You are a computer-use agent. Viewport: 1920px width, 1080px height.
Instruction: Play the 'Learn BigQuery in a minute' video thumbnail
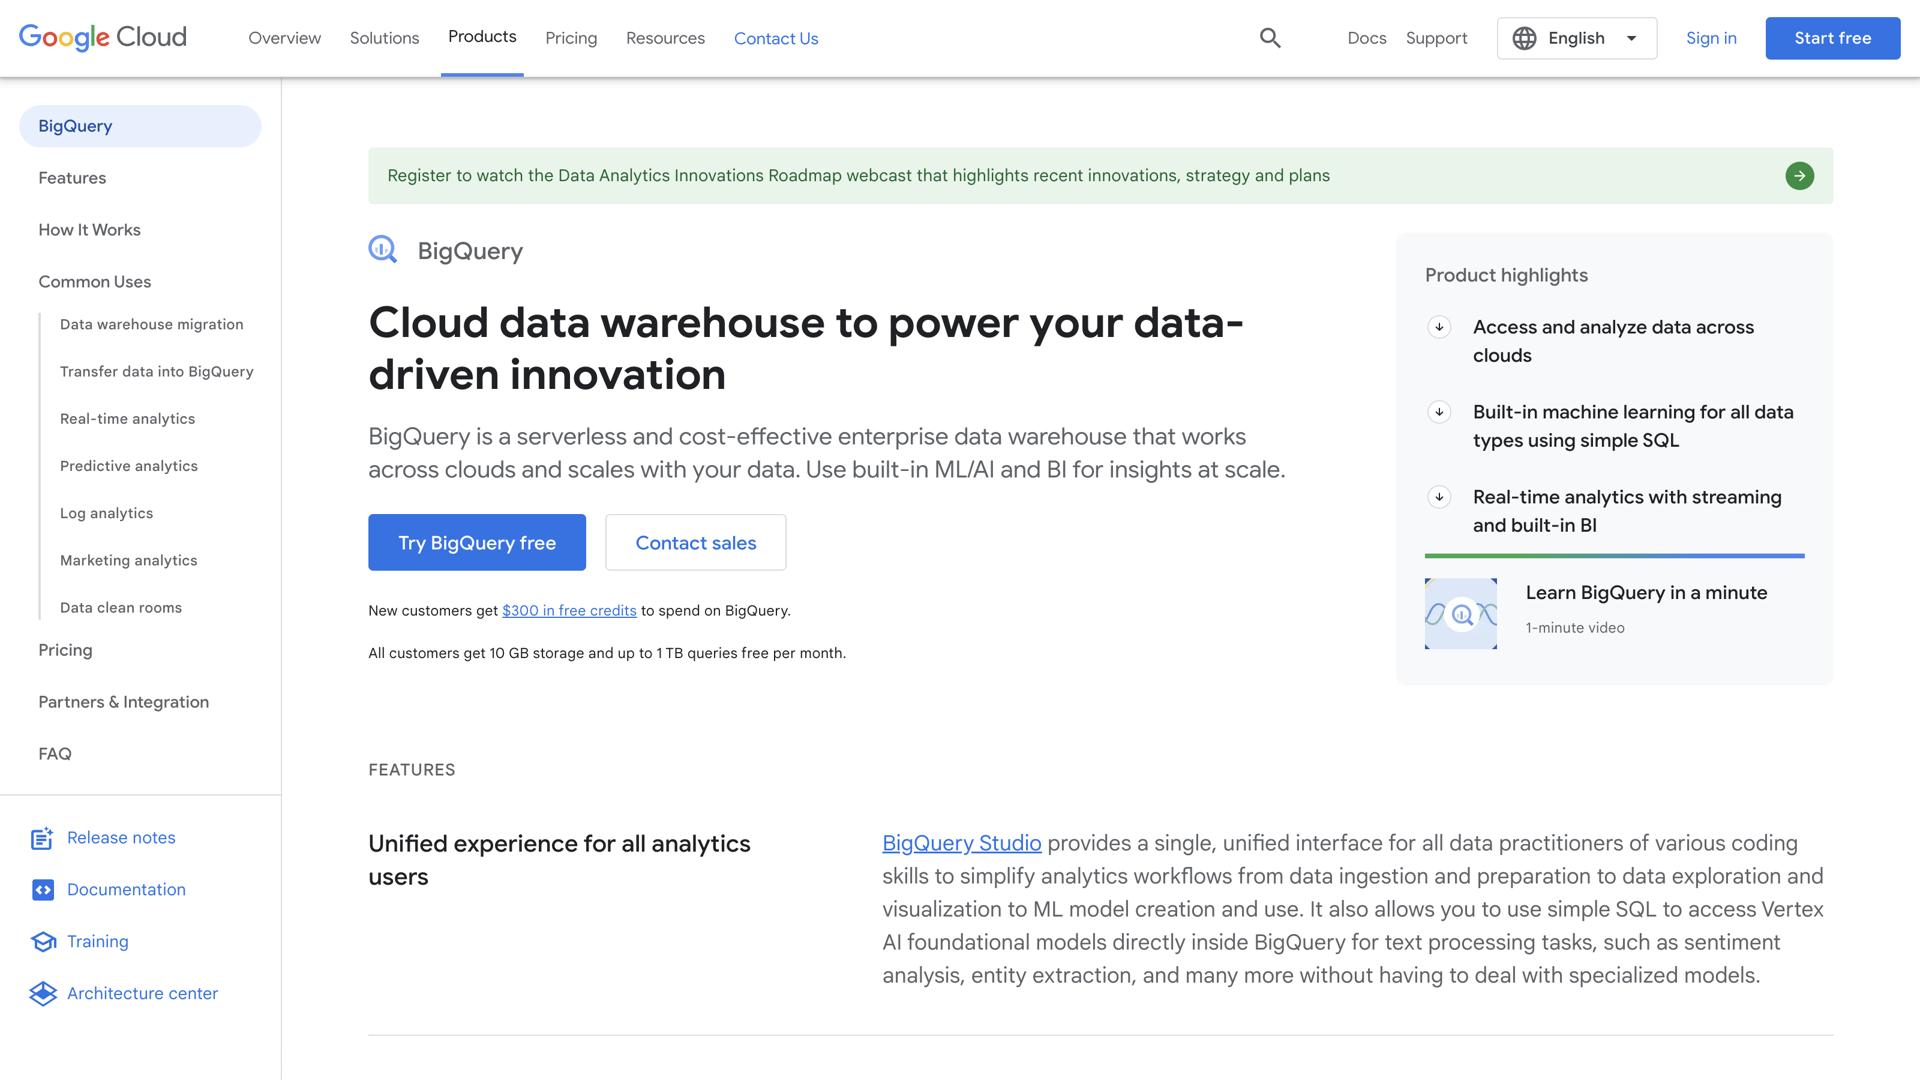[1460, 613]
